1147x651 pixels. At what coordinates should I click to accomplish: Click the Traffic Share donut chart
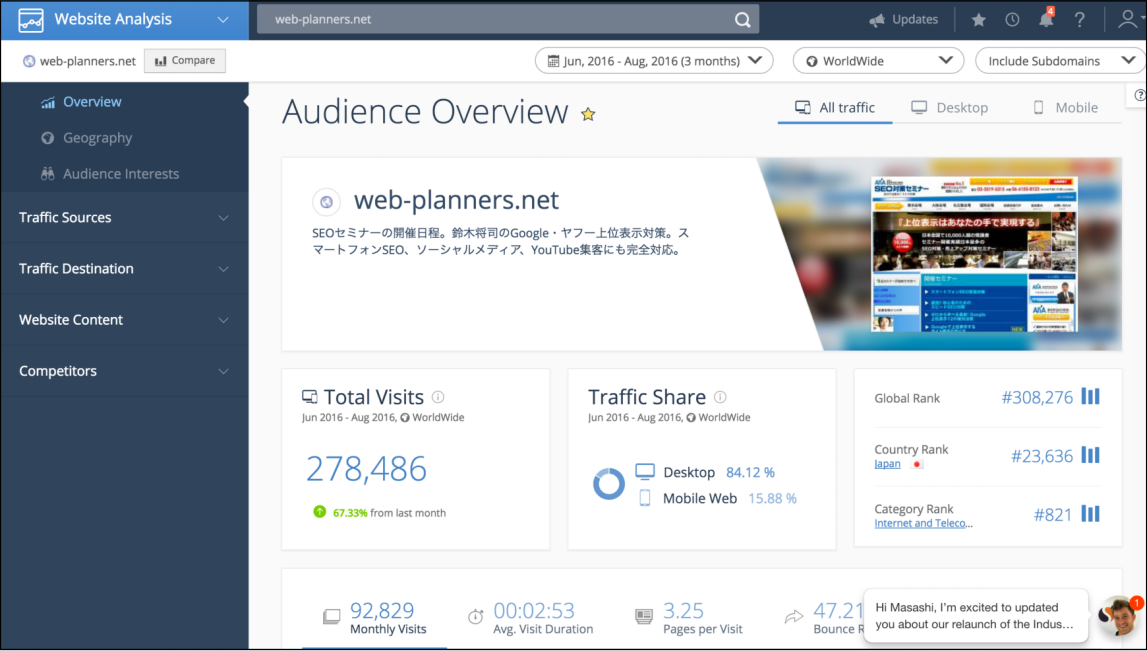coord(609,484)
